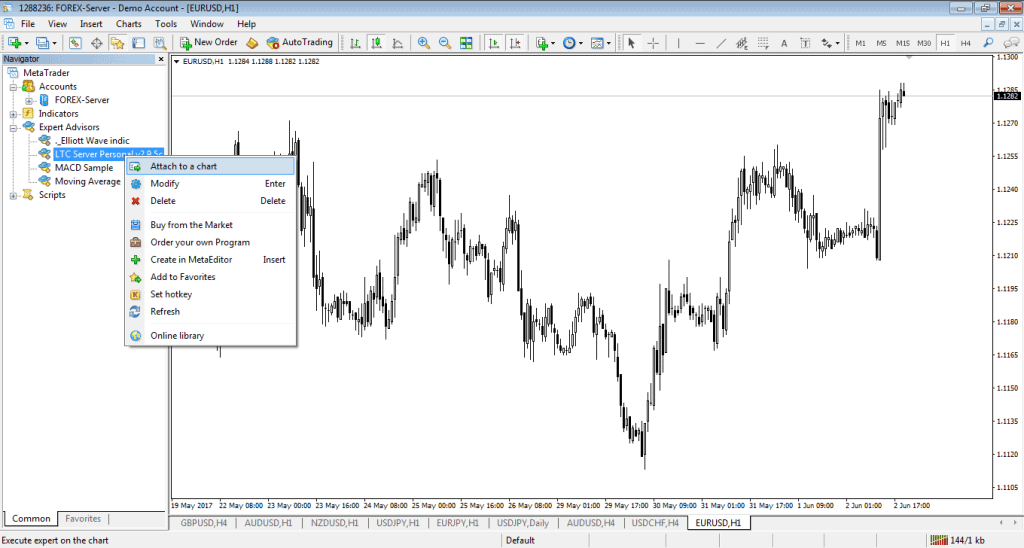The height and width of the screenshot is (548, 1024).
Task: Open the Tools menu
Action: click(x=166, y=24)
